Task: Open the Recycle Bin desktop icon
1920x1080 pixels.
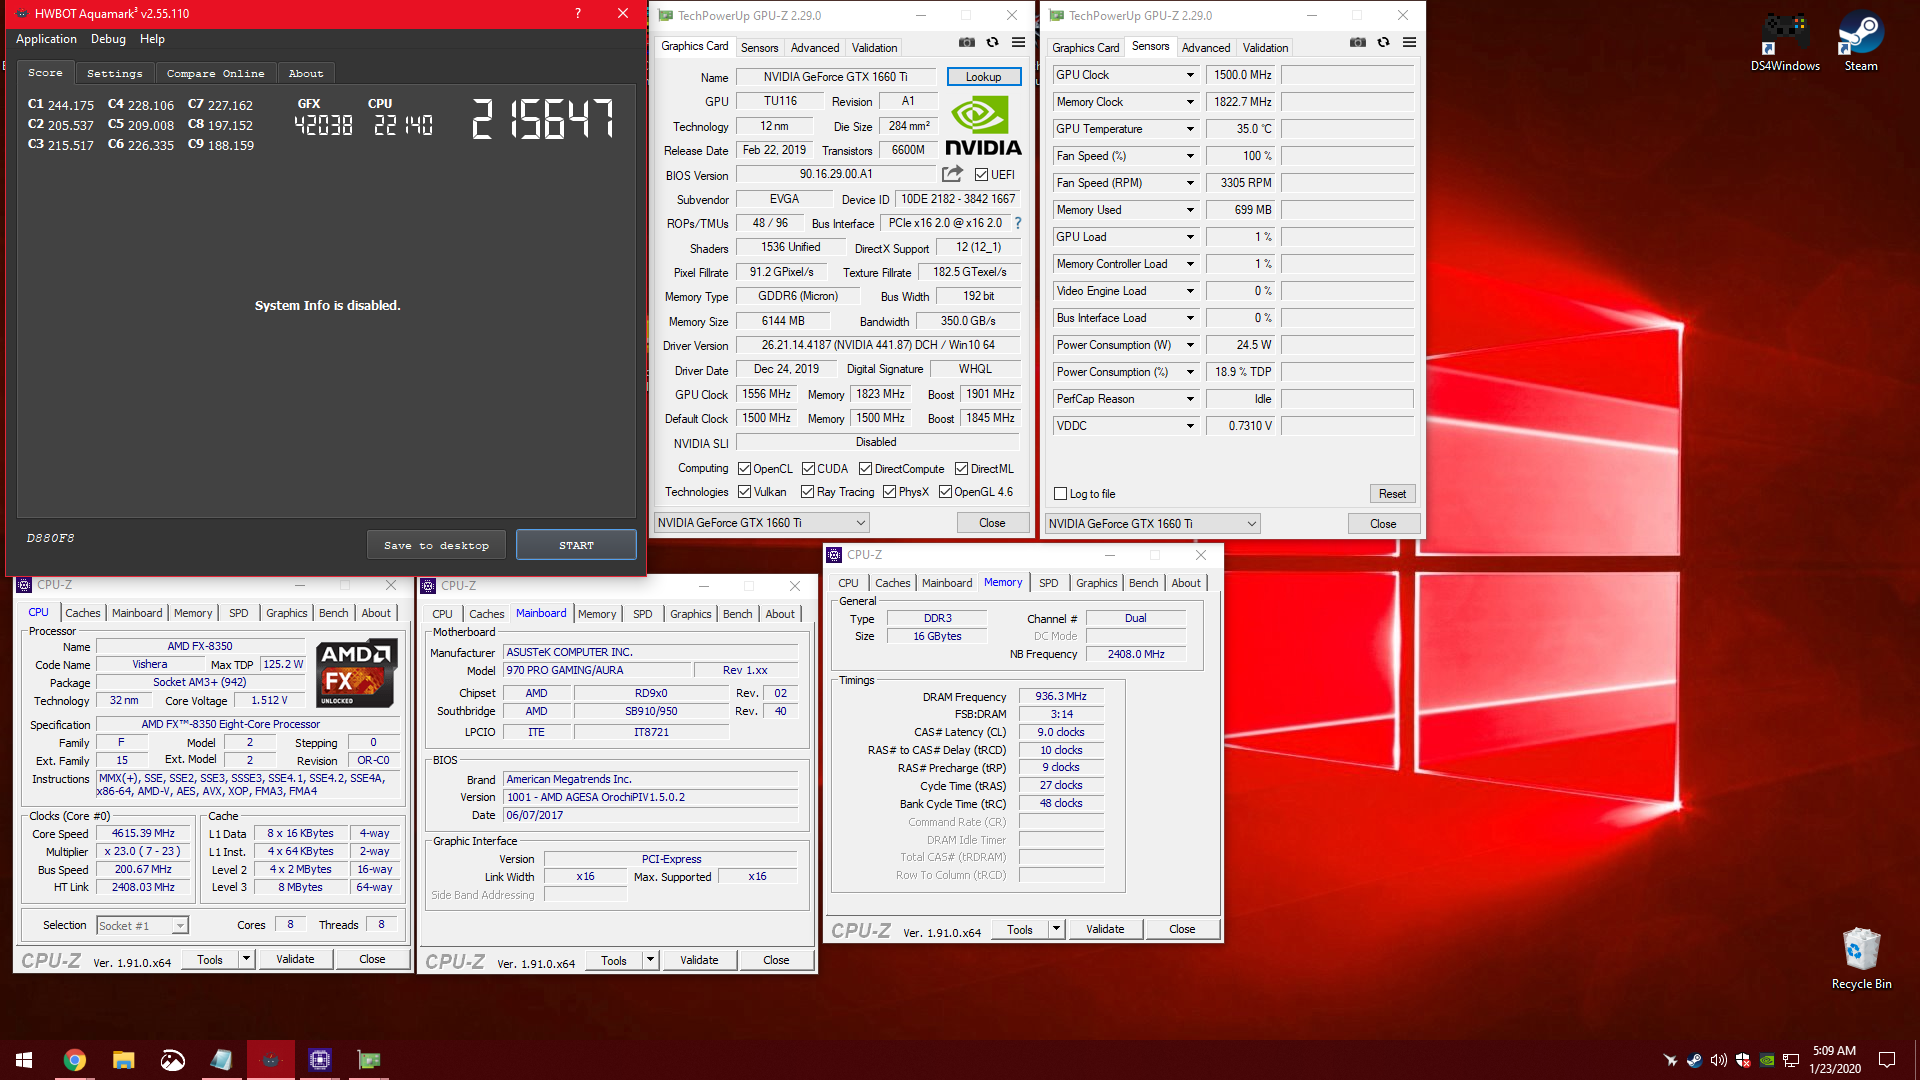Action: (x=1861, y=958)
